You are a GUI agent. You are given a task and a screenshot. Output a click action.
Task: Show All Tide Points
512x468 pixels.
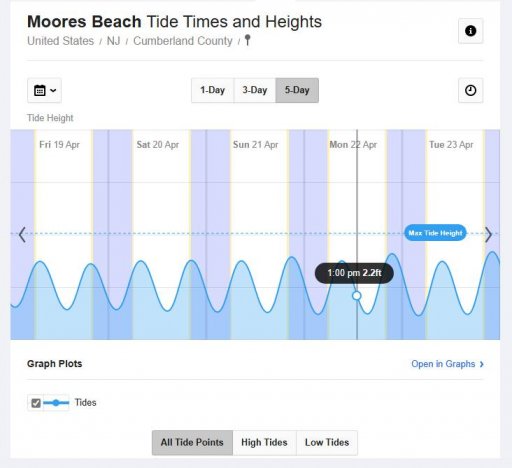click(192, 443)
